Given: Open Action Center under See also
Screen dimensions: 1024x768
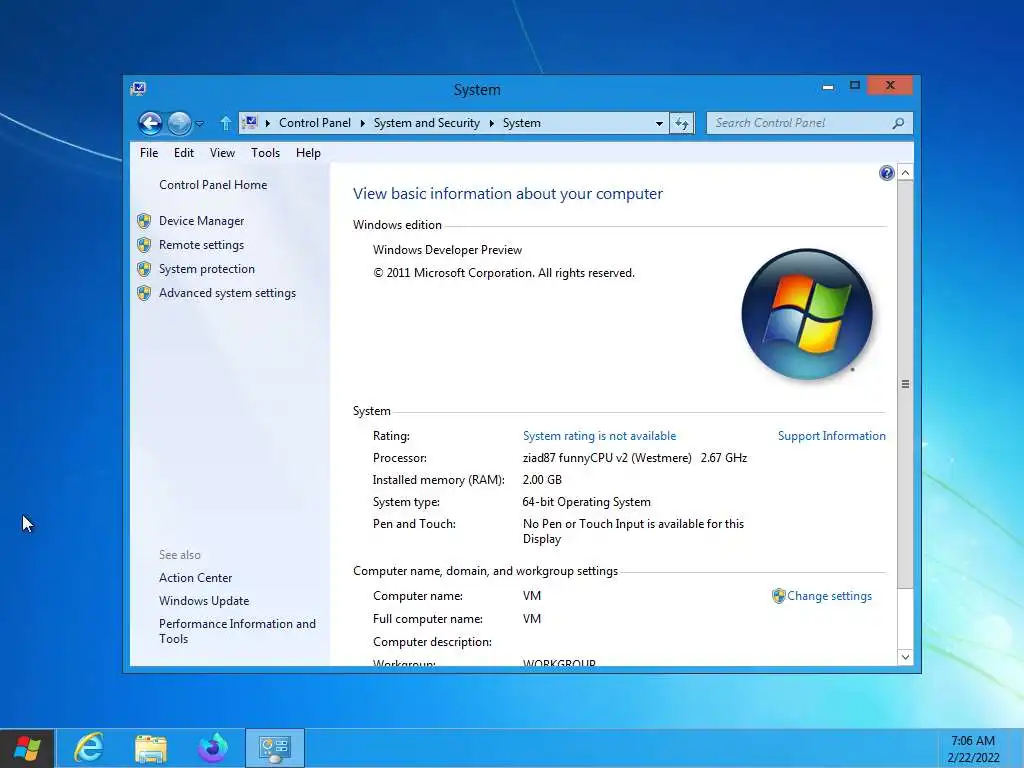Looking at the screenshot, I should pyautogui.click(x=195, y=578).
